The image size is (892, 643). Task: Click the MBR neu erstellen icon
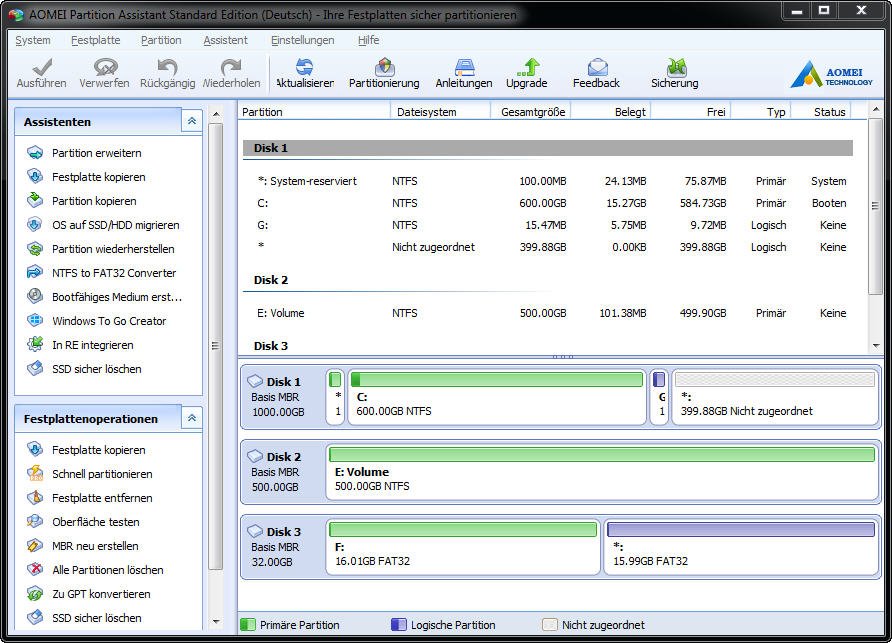(35, 545)
